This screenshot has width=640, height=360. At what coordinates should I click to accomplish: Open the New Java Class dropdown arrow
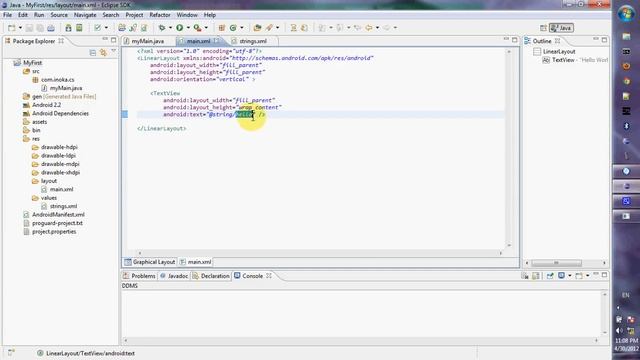242,28
